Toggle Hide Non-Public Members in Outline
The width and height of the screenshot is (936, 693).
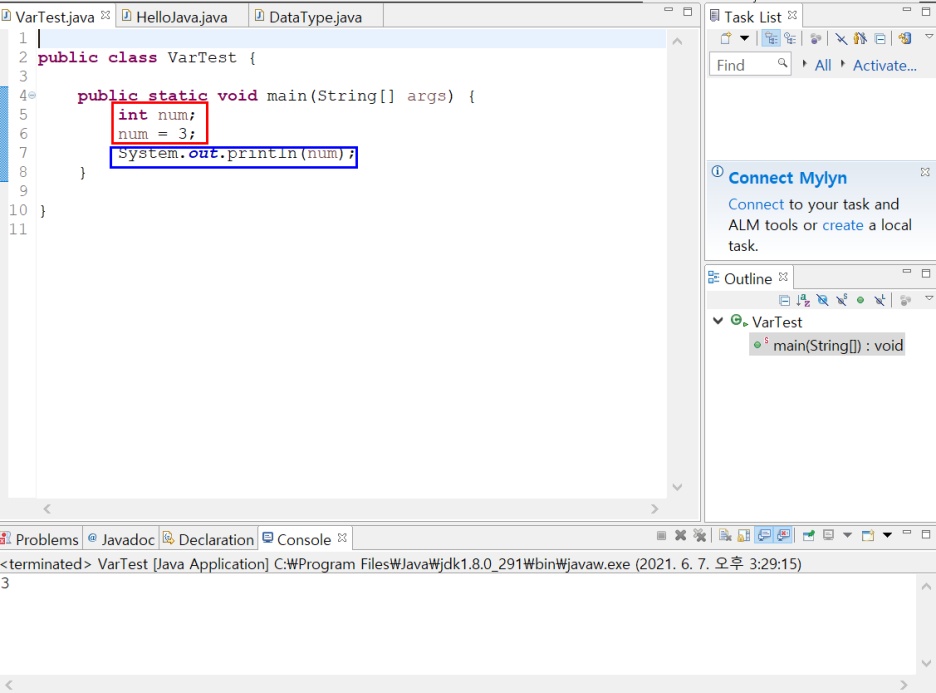[x=860, y=300]
